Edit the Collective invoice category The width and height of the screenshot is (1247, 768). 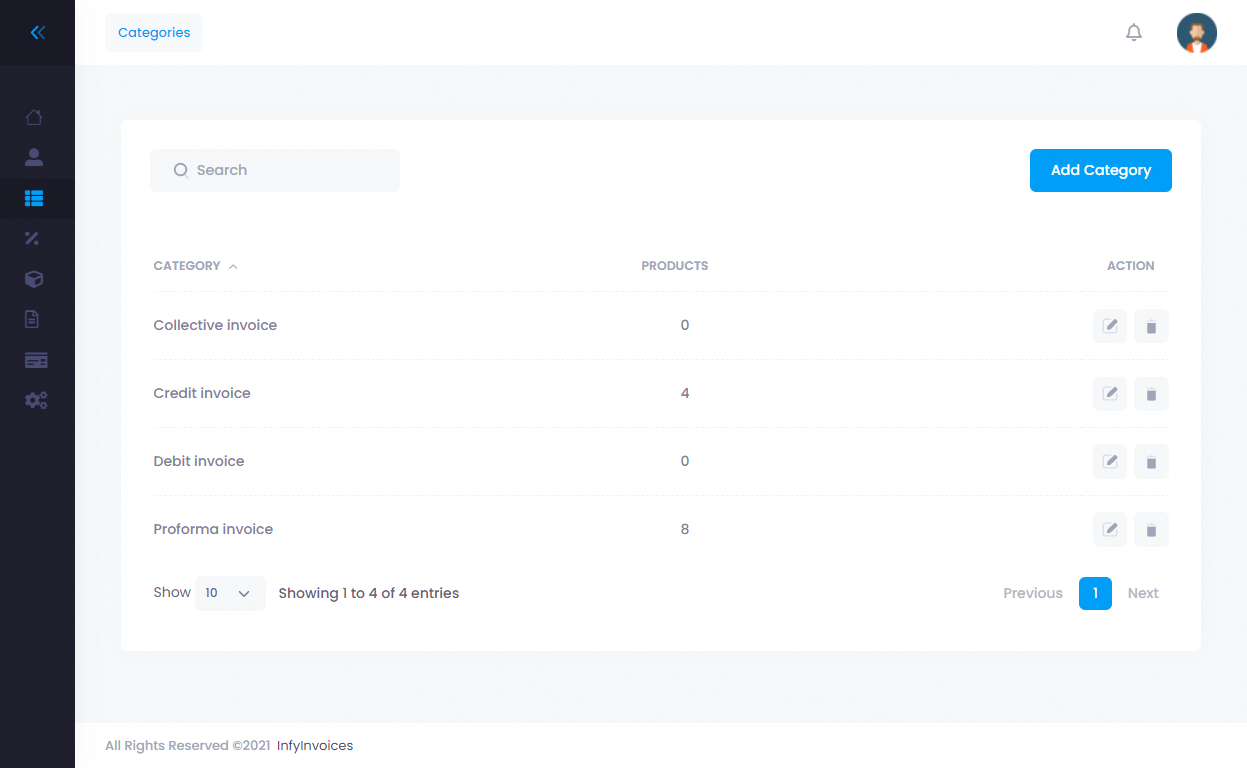[1109, 326]
